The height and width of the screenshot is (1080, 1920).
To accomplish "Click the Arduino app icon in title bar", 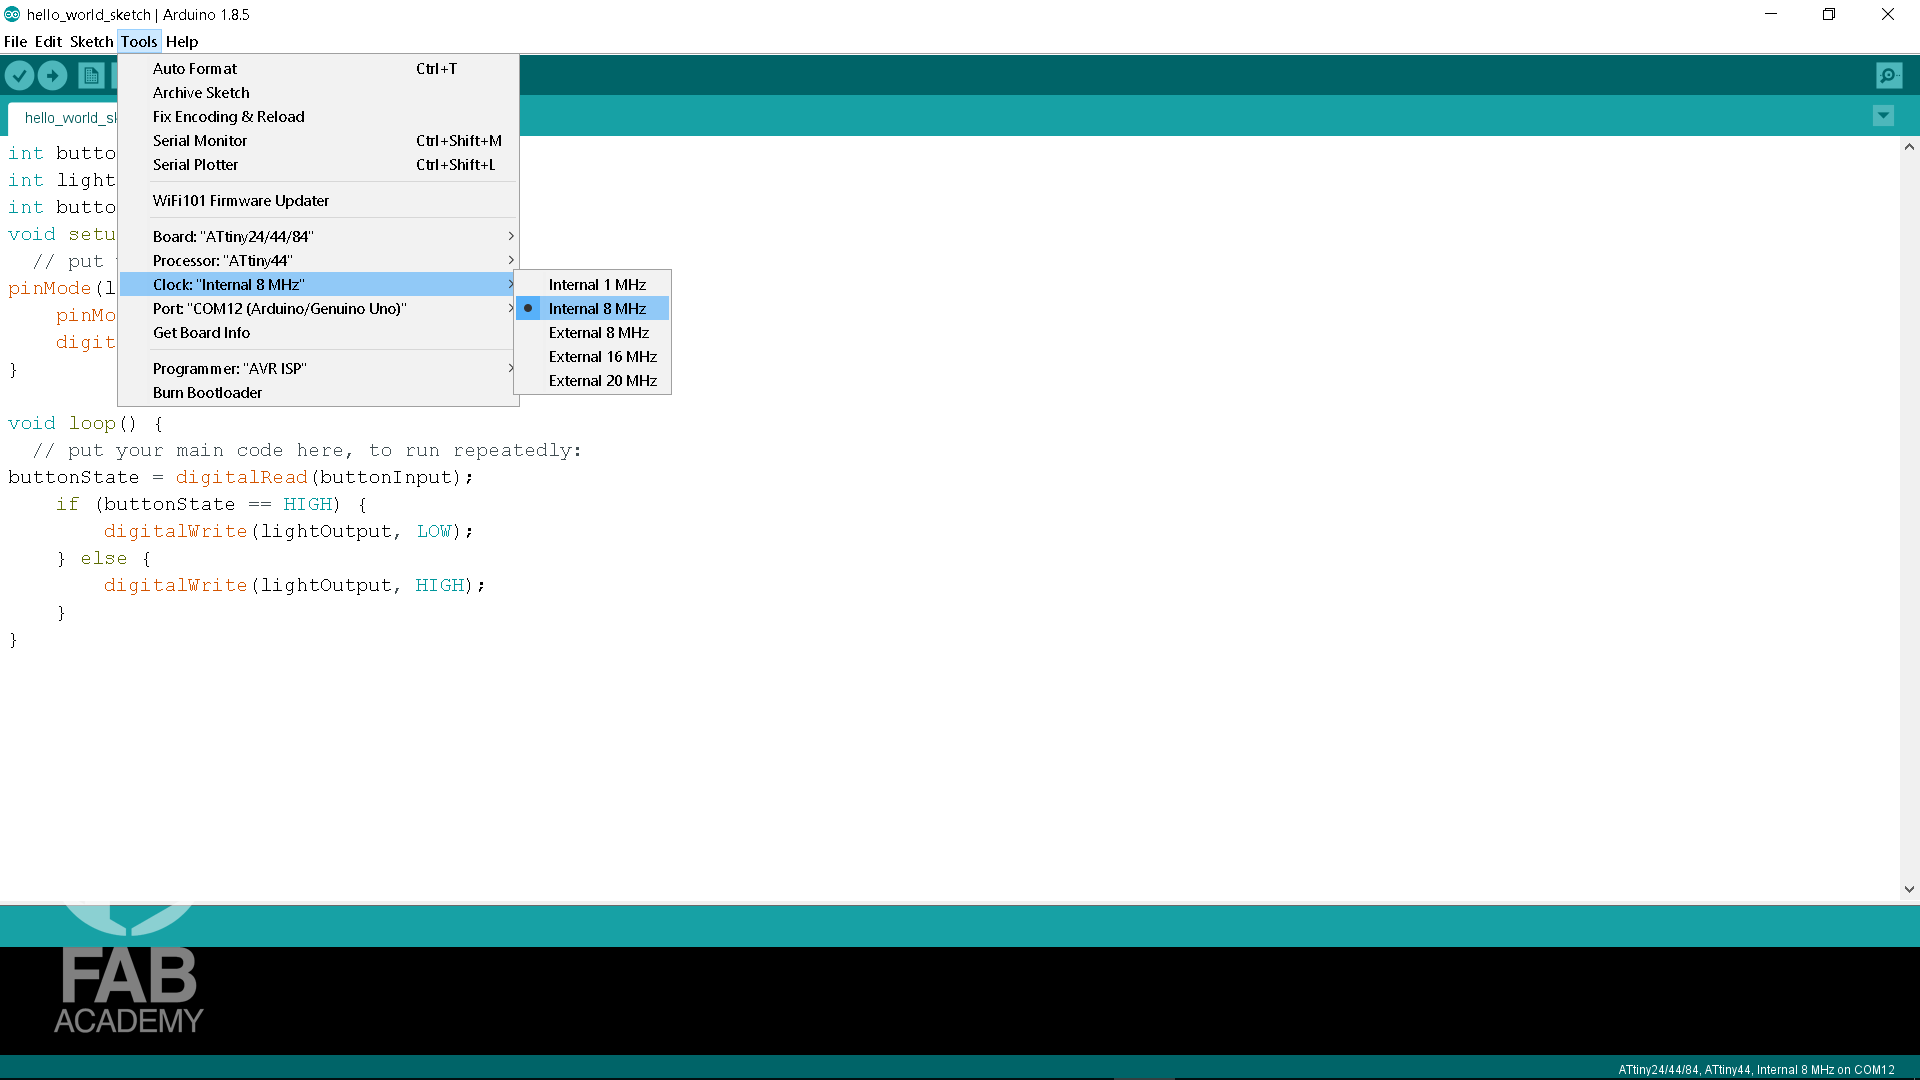I will 12,14.
